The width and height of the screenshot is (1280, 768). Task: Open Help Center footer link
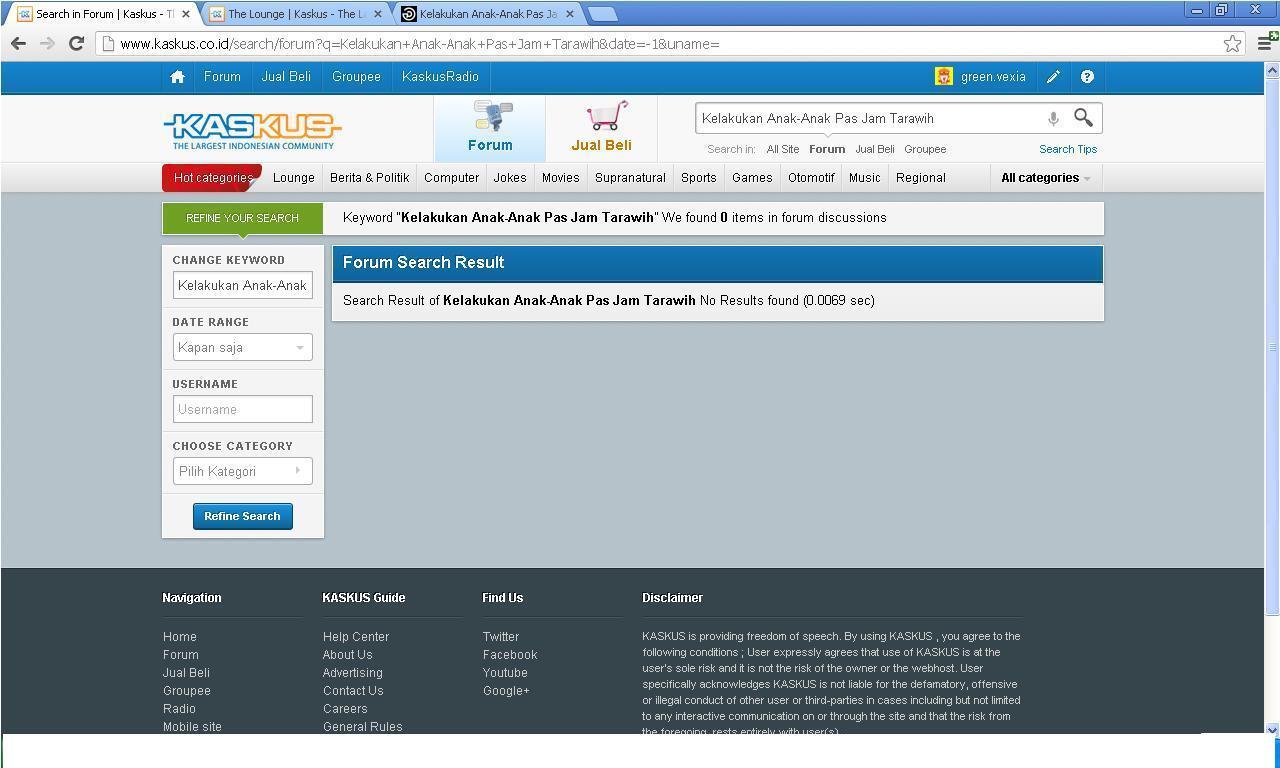[x=356, y=637]
